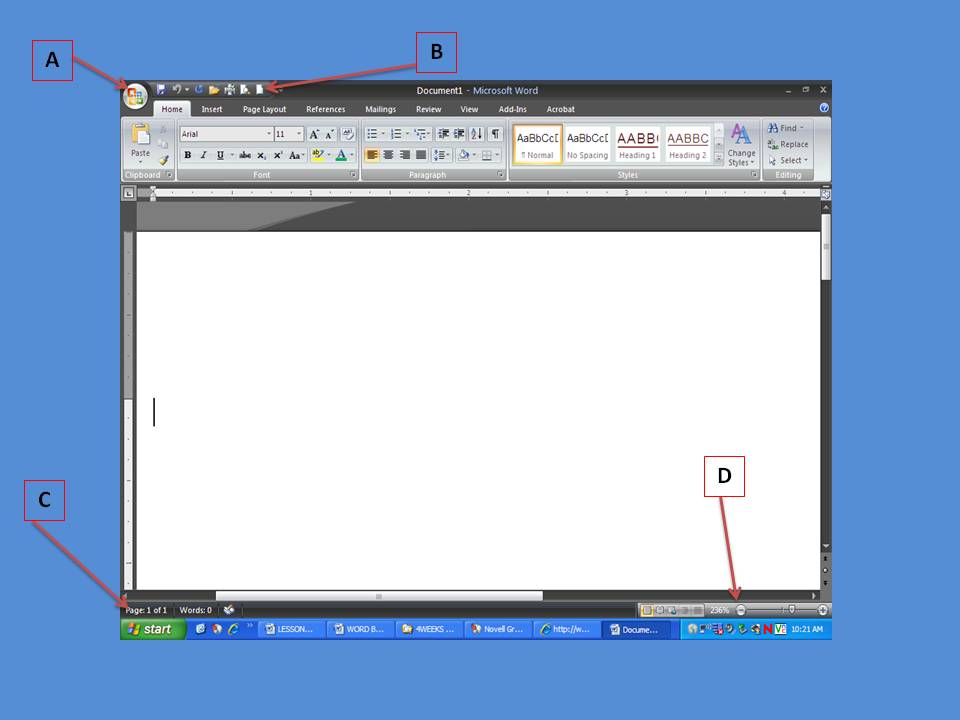Apply the Heading 1 style
This screenshot has height=720, width=960.
[637, 144]
